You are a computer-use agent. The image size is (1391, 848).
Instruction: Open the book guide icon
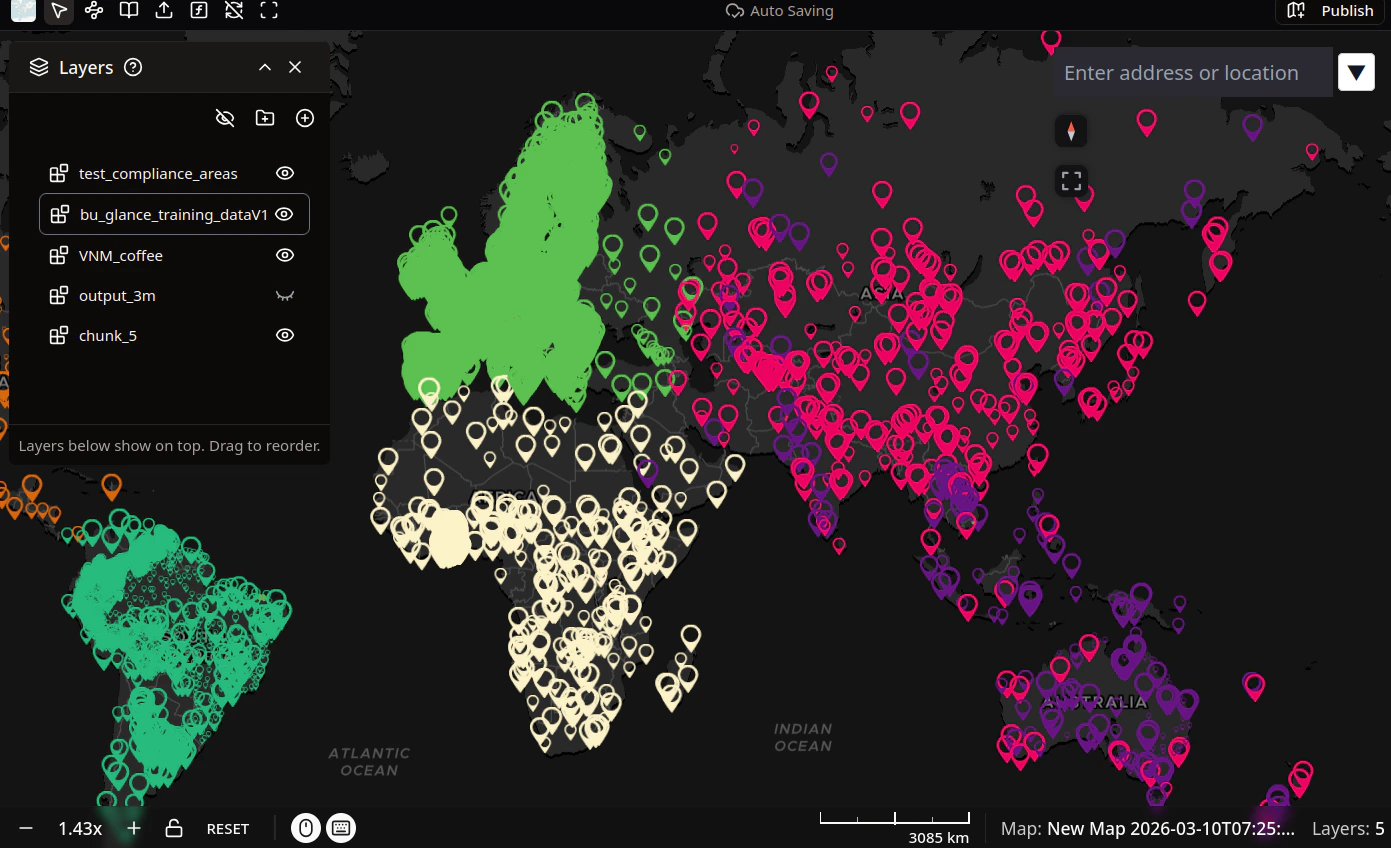(x=129, y=11)
